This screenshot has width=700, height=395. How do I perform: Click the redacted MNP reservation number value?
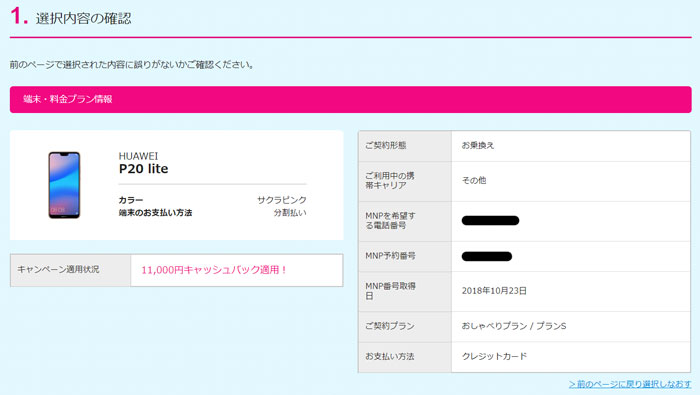pos(487,256)
